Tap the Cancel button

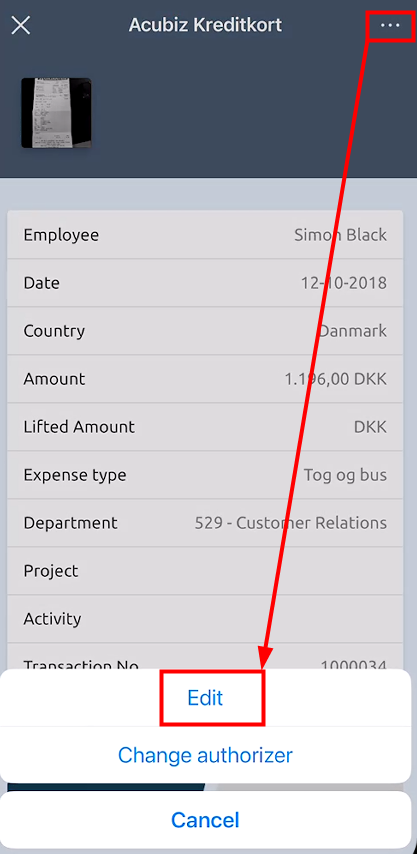coord(205,820)
